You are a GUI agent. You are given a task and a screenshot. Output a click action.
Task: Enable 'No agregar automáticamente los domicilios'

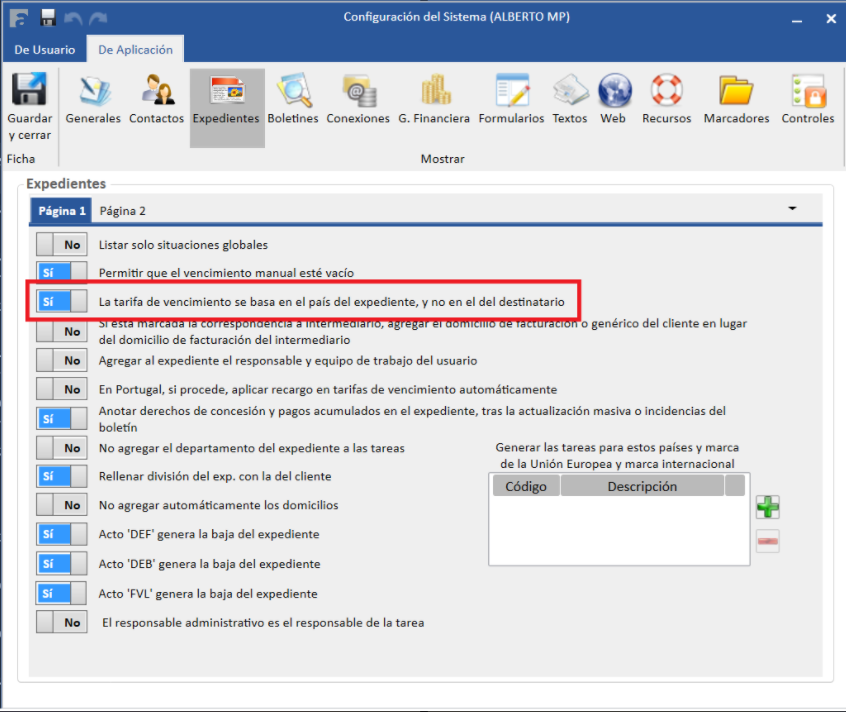pyautogui.click(x=61, y=505)
